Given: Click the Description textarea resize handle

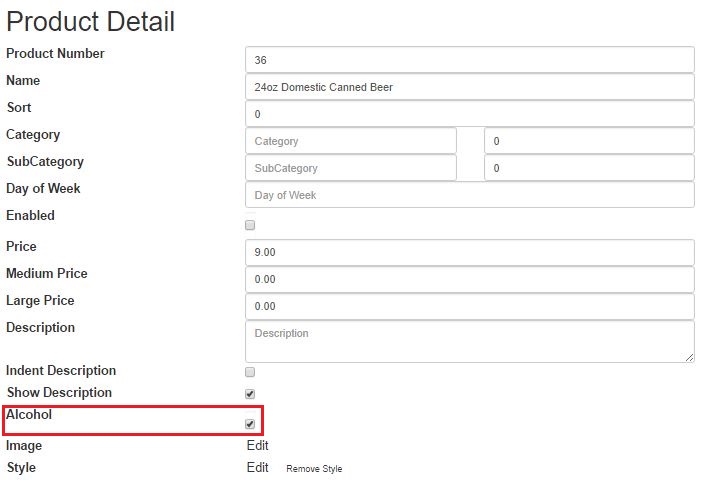Looking at the screenshot, I should 689,358.
